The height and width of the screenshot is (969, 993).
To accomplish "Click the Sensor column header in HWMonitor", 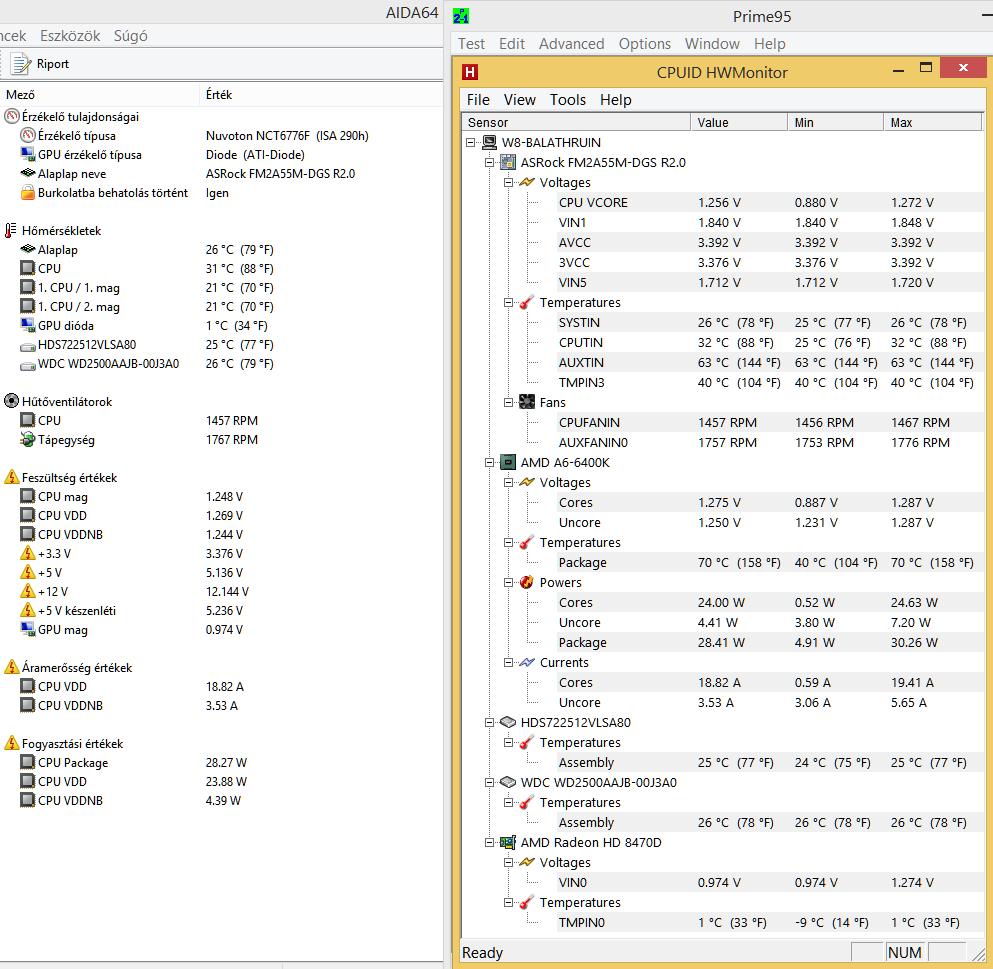I will [x=576, y=122].
